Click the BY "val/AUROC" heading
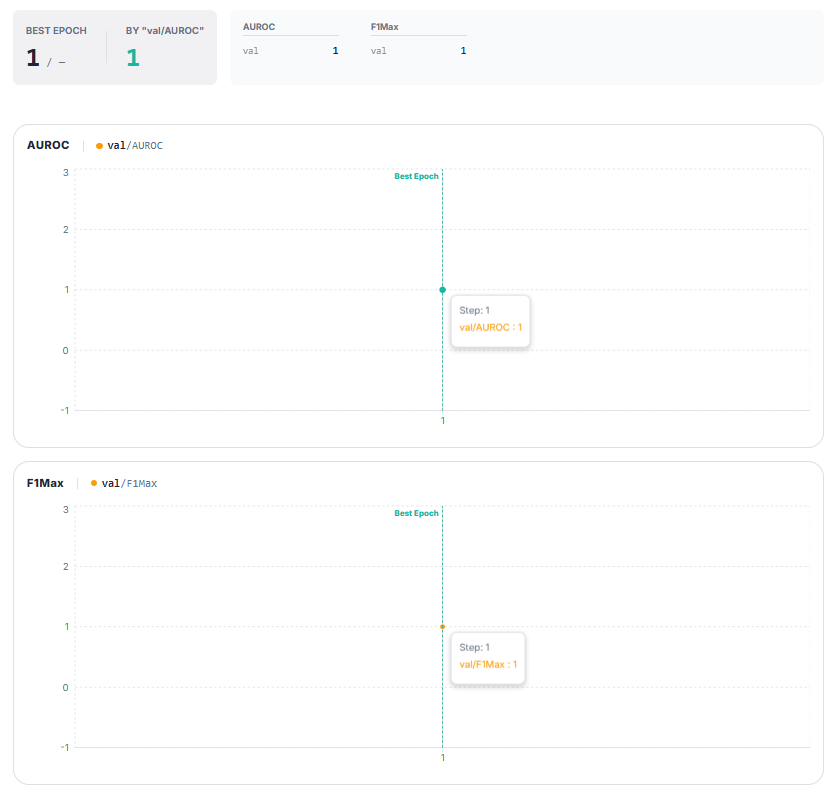 click(165, 30)
